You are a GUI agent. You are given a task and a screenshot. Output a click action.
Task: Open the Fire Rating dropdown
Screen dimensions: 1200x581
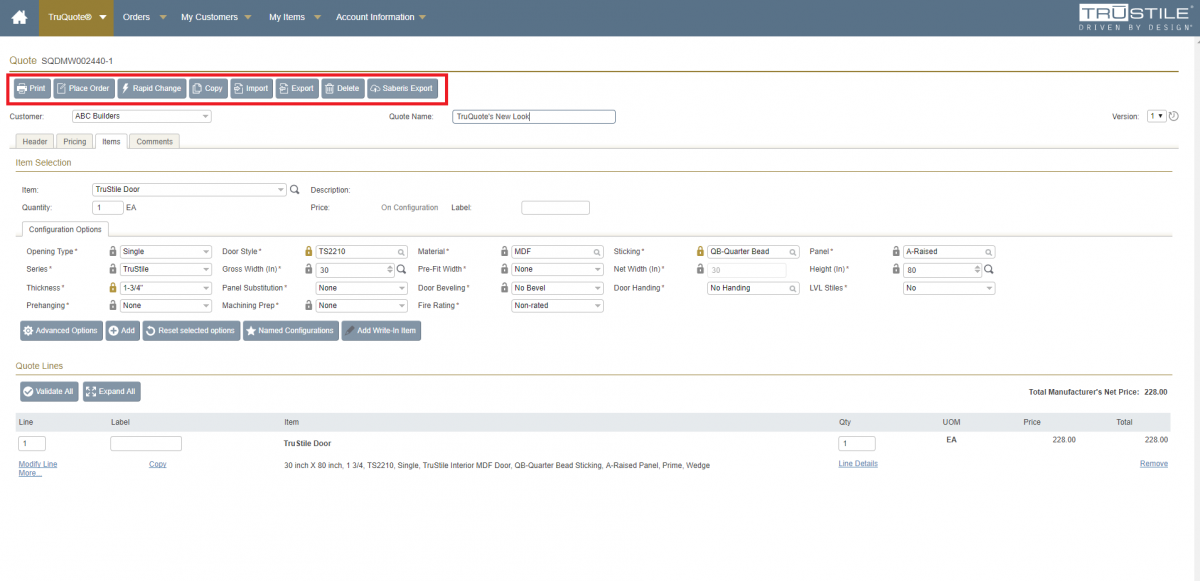pos(557,306)
